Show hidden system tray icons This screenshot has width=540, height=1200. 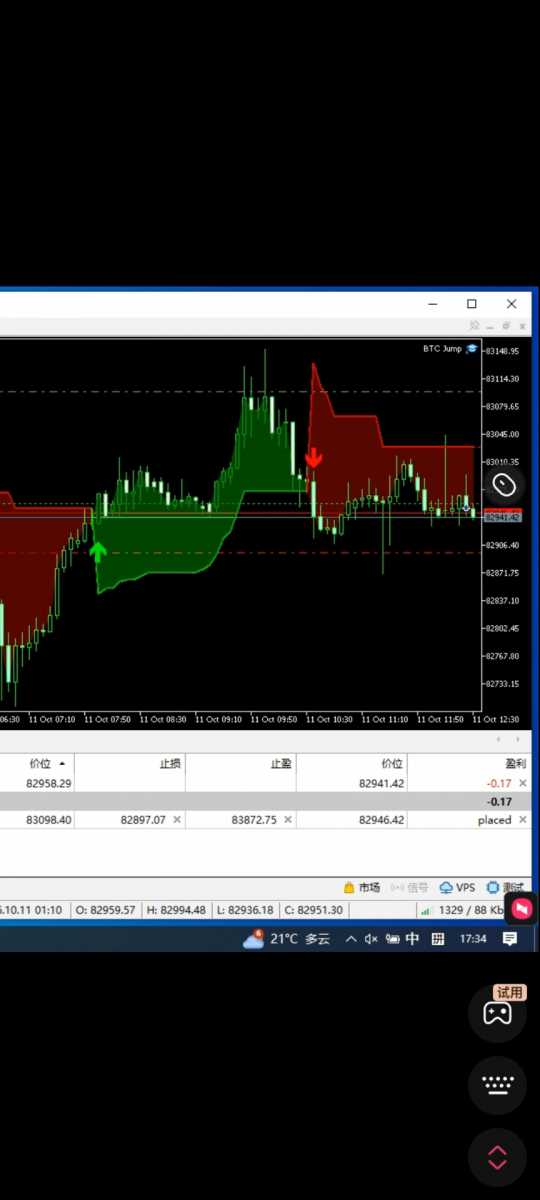coord(351,939)
